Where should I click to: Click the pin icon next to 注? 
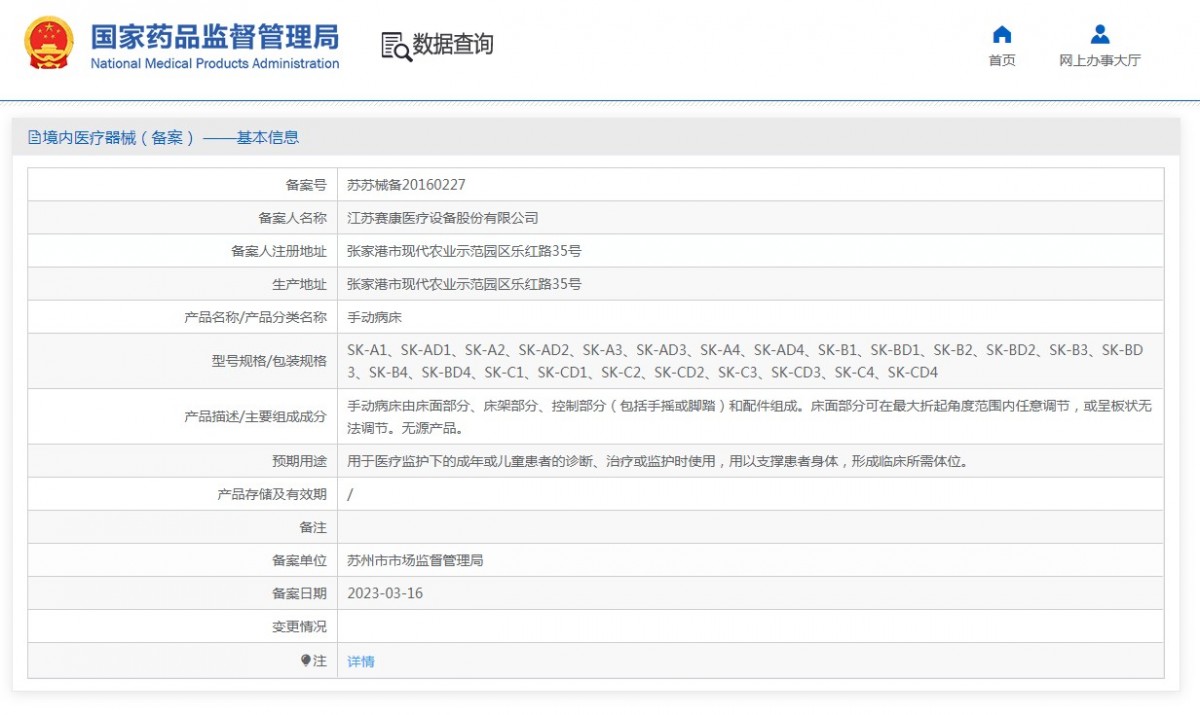click(x=306, y=661)
